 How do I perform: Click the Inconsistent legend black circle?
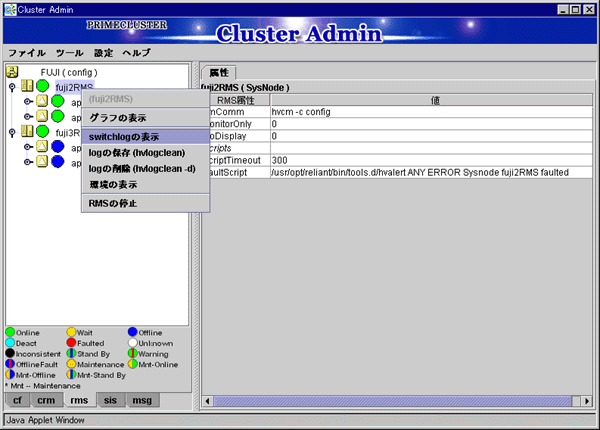click(x=10, y=353)
